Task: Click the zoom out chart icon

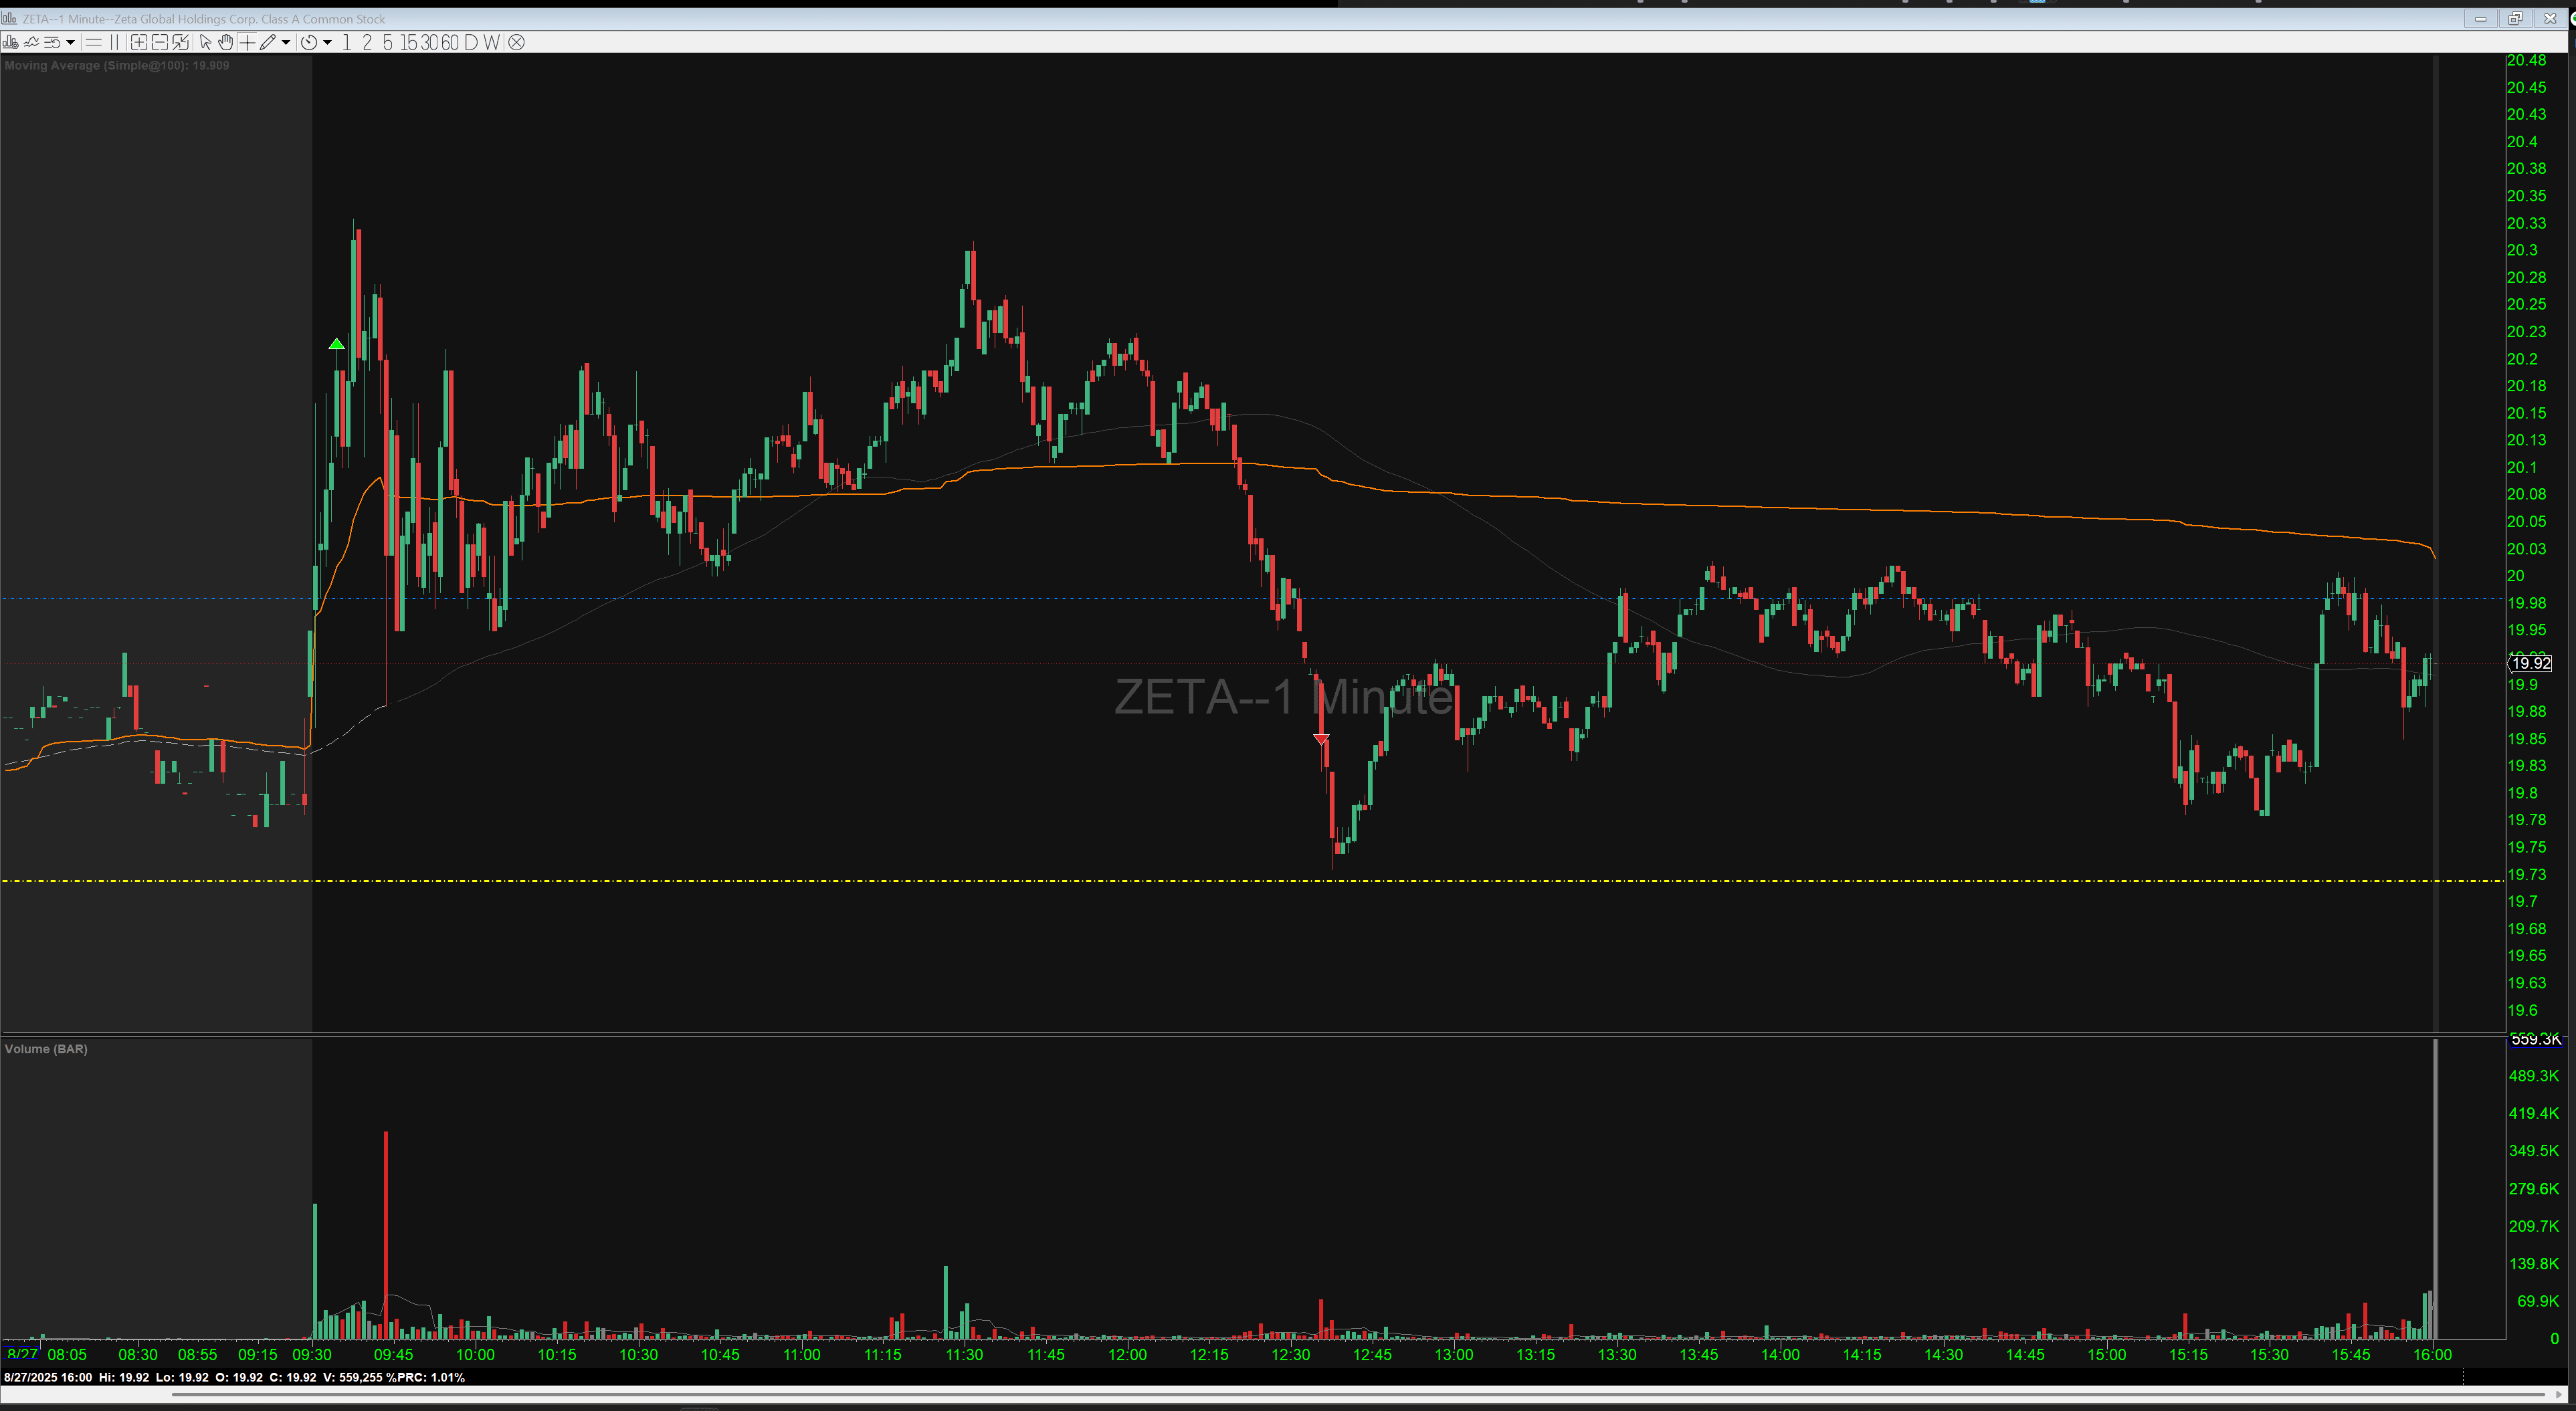Action: (x=160, y=43)
